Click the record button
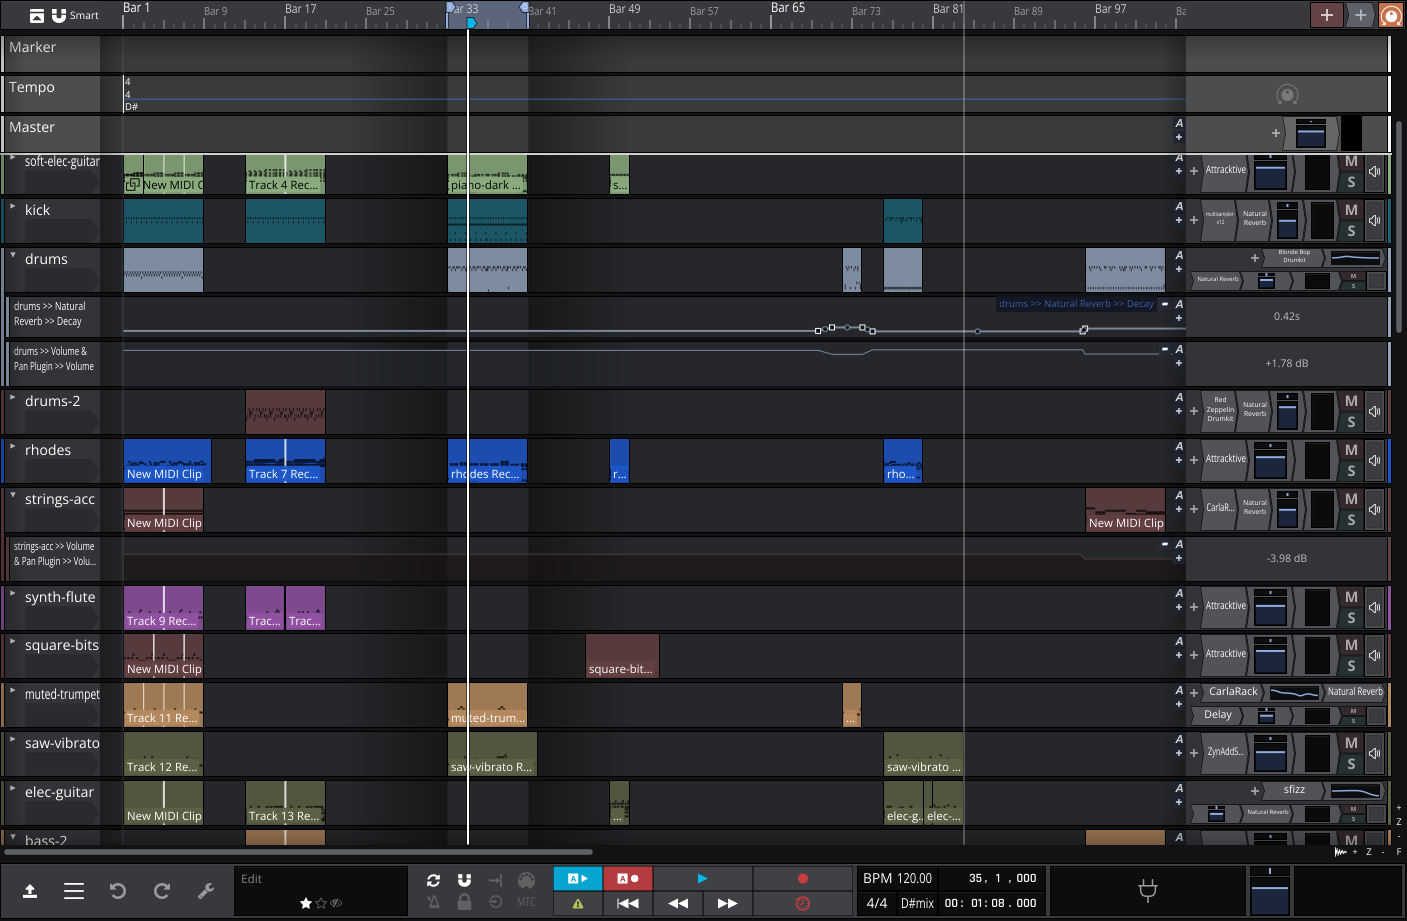Image resolution: width=1407 pixels, height=921 pixels. click(x=802, y=878)
